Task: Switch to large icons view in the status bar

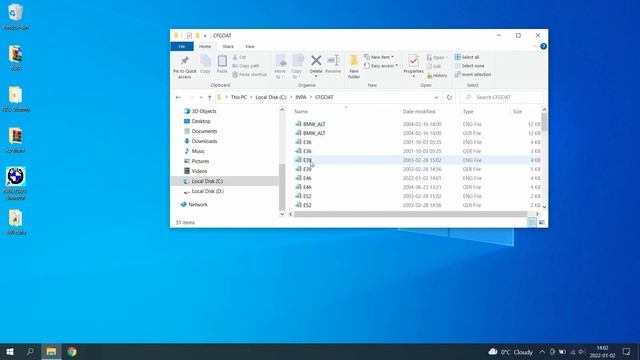Action: (542, 222)
